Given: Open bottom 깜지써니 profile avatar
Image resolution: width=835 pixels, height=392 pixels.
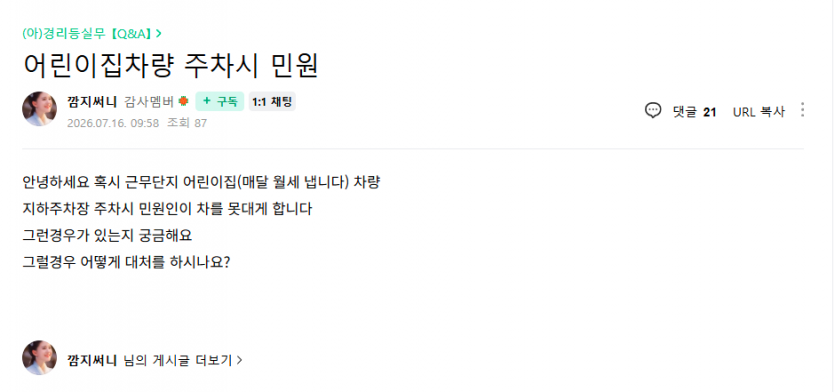Looking at the screenshot, I should point(39,357).
